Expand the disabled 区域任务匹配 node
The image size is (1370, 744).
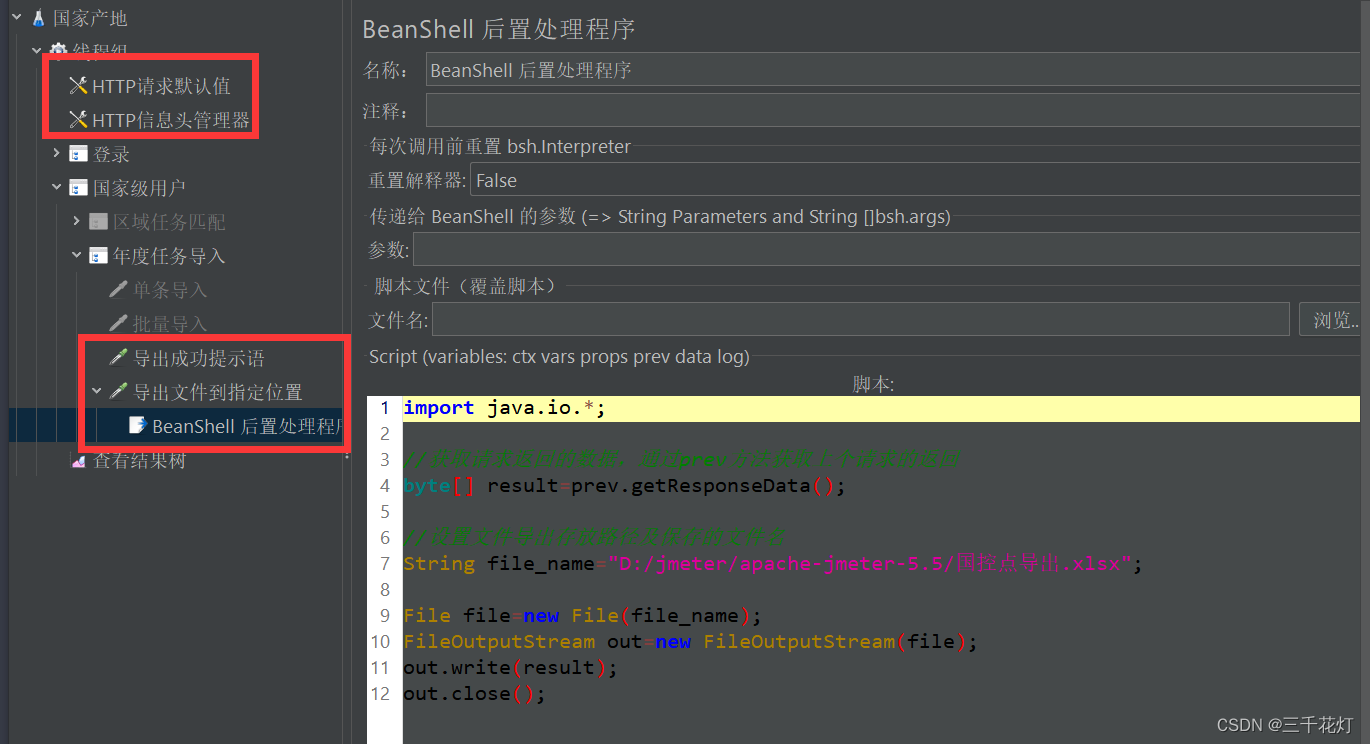(77, 222)
